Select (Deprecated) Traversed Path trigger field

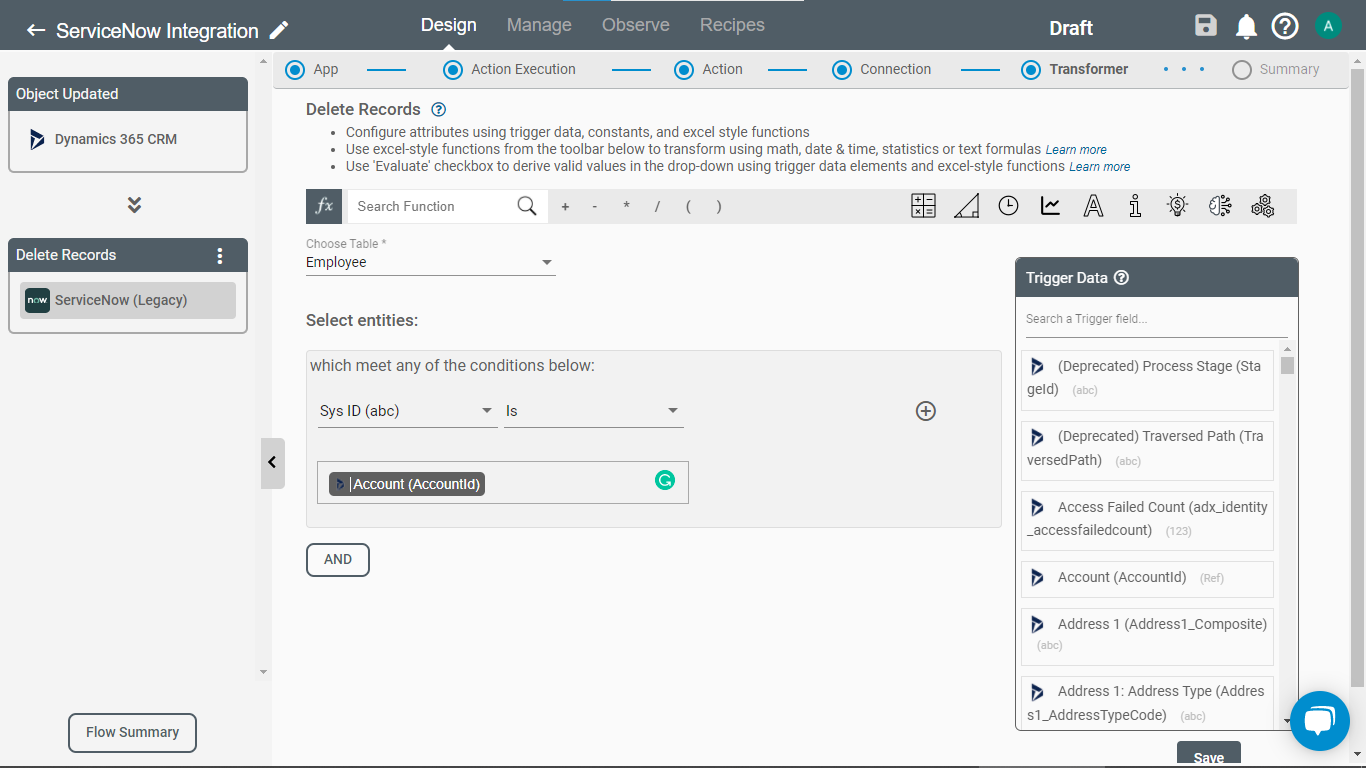pyautogui.click(x=1147, y=450)
